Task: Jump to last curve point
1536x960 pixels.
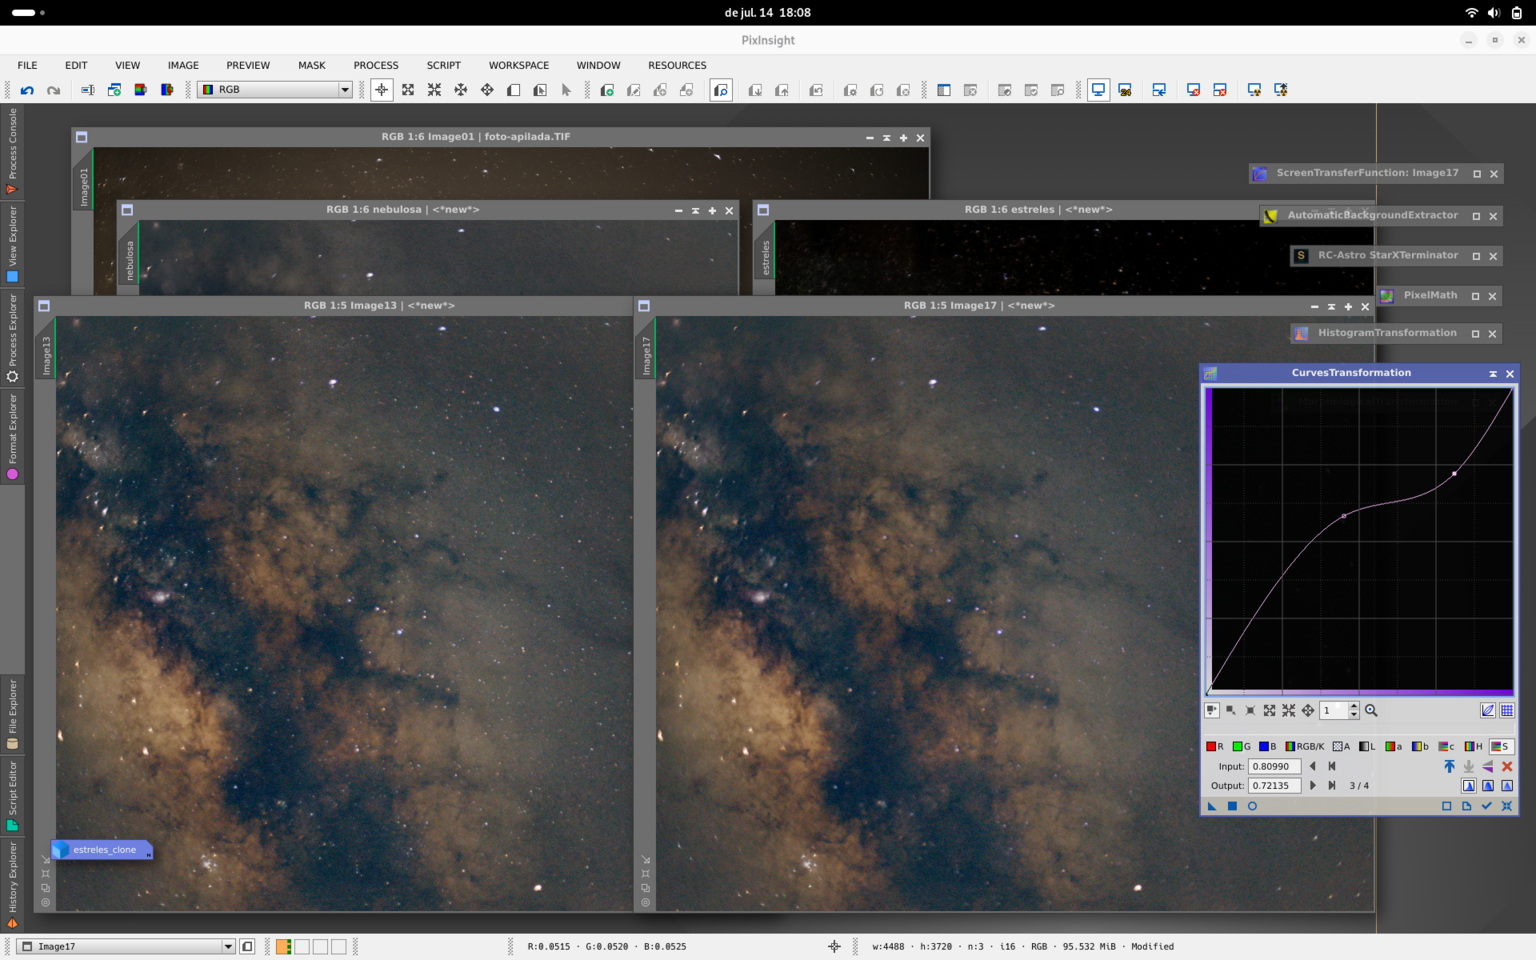Action: click(1332, 786)
